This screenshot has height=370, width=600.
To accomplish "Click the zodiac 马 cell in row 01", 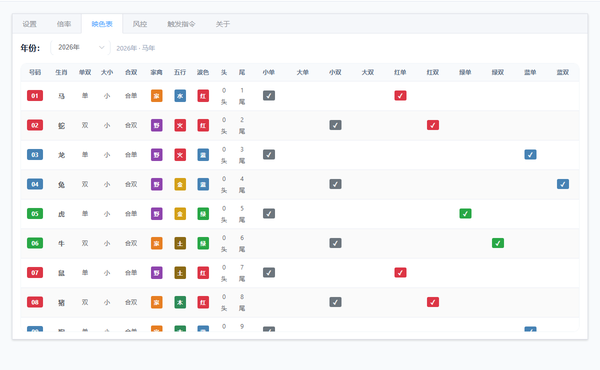I will point(61,96).
